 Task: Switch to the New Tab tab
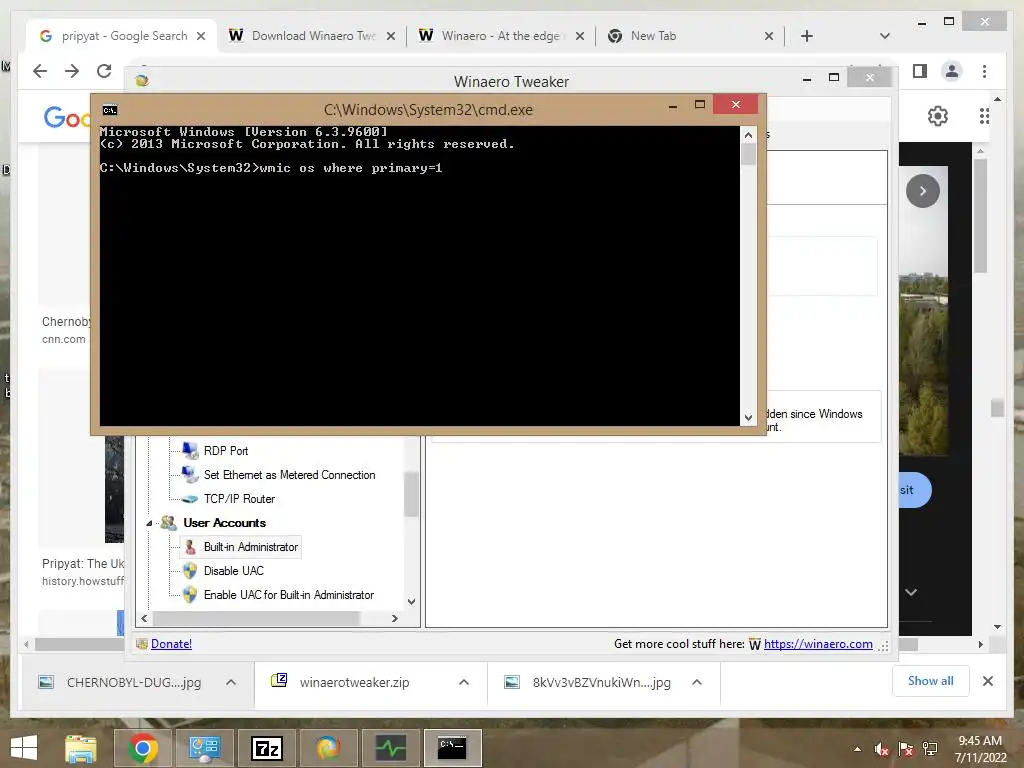pos(690,36)
